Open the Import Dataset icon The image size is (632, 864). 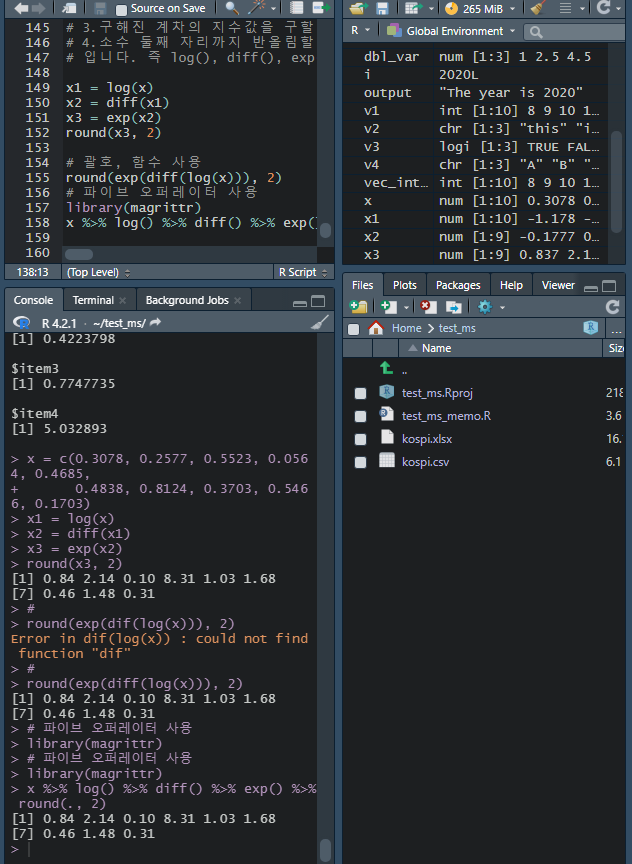[412, 8]
